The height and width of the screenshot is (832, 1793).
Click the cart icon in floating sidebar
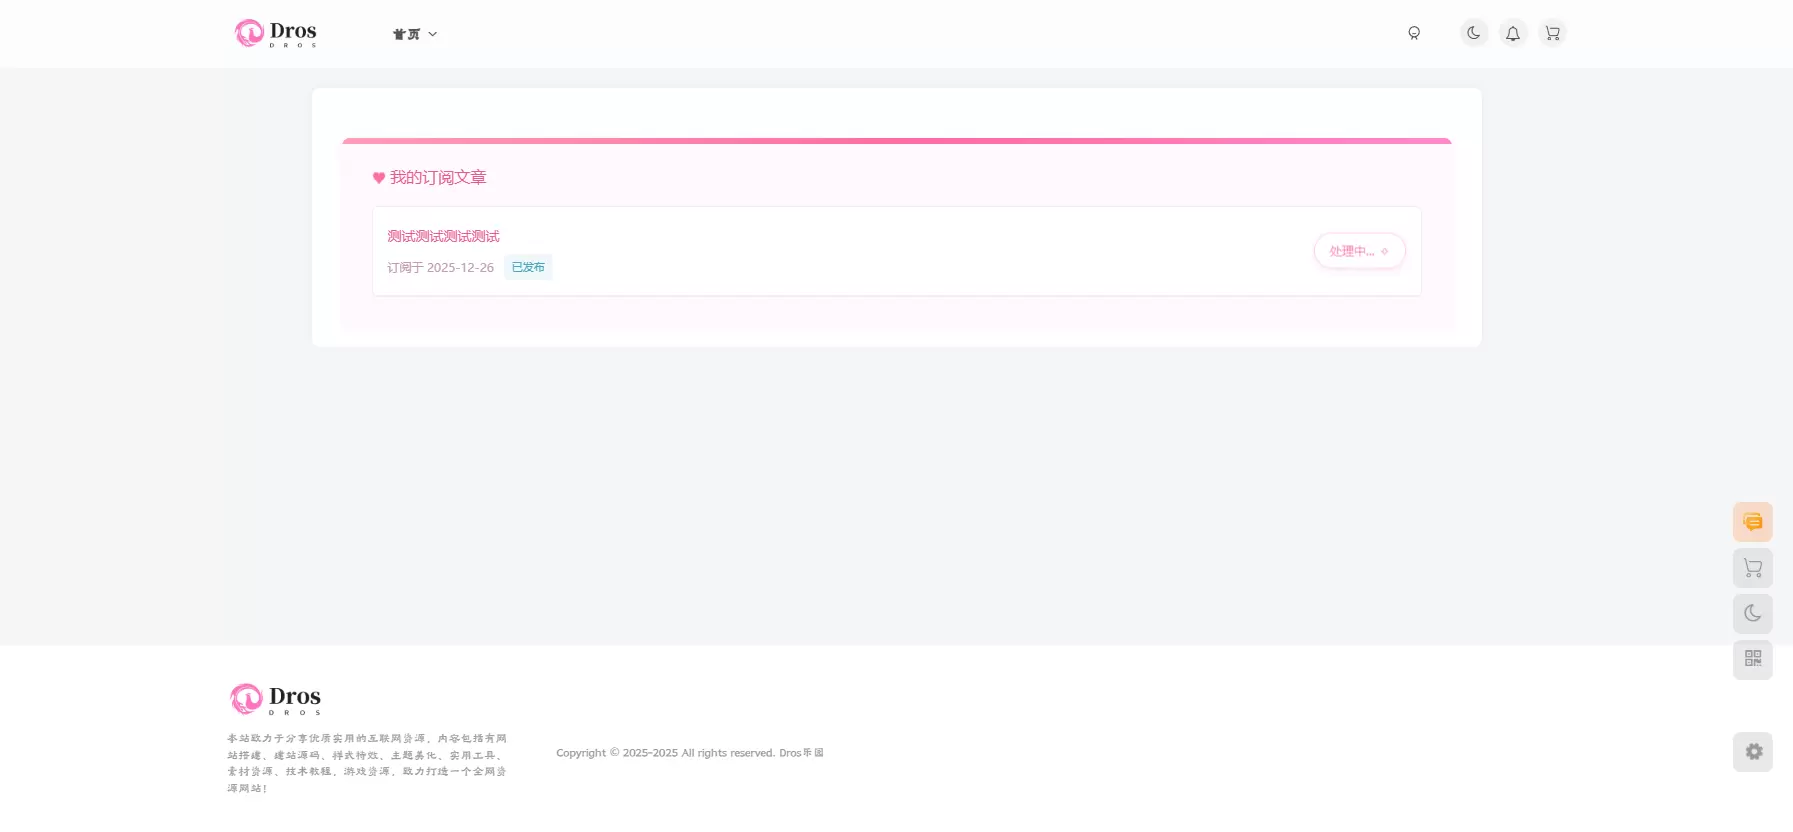[1753, 568]
